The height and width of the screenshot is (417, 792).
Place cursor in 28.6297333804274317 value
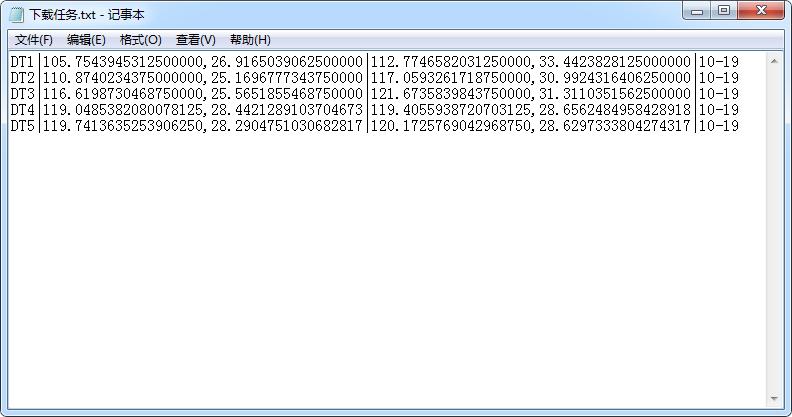(615, 126)
